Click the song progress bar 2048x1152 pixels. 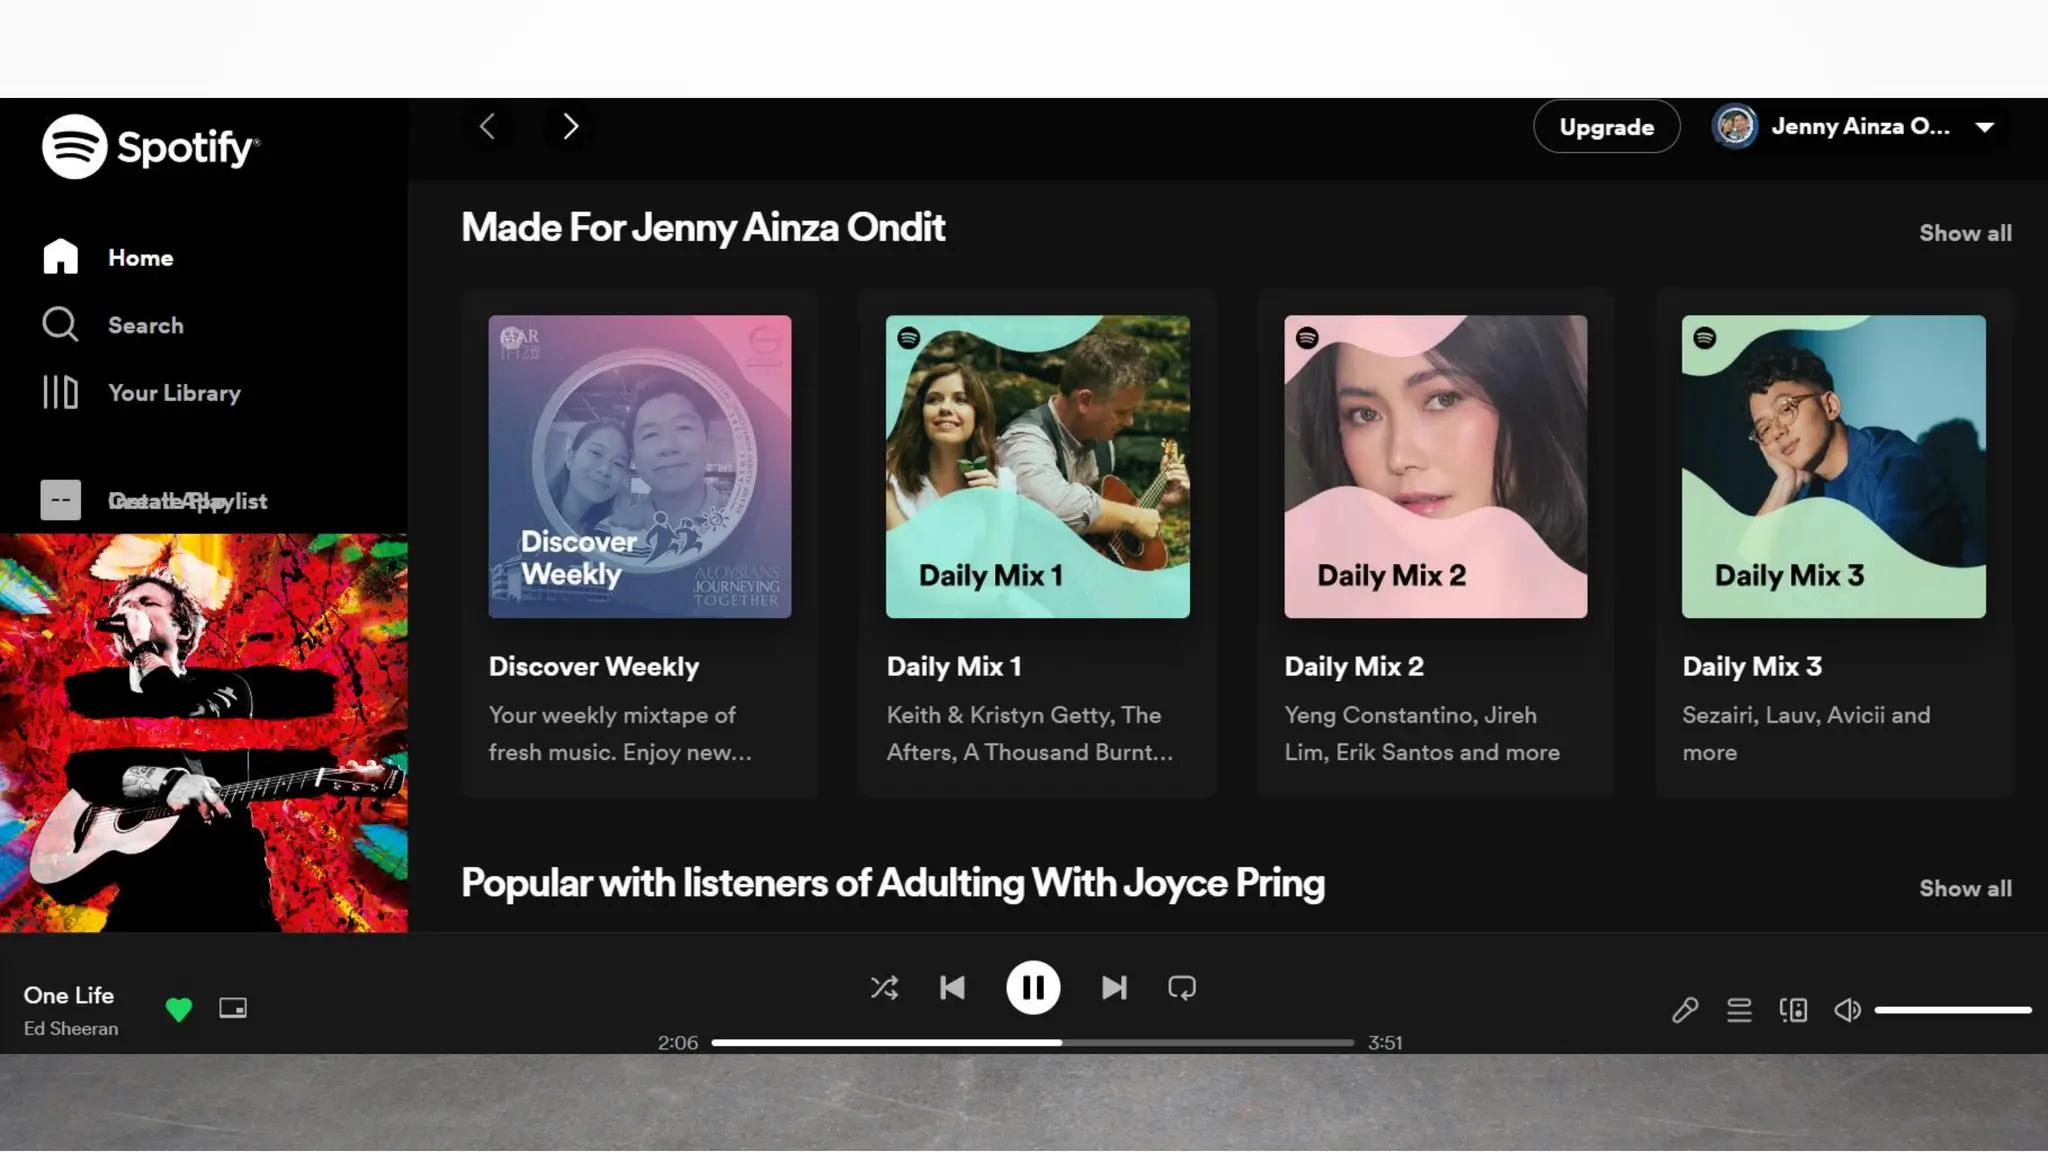pyautogui.click(x=1032, y=1043)
